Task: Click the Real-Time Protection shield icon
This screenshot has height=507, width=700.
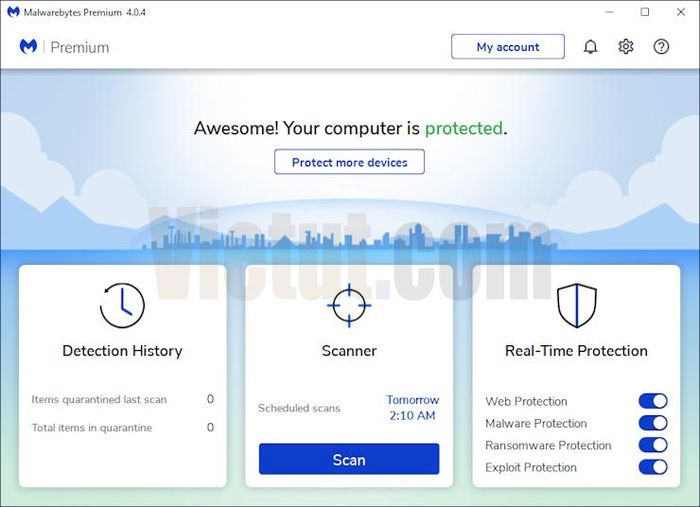Action: pos(577,305)
